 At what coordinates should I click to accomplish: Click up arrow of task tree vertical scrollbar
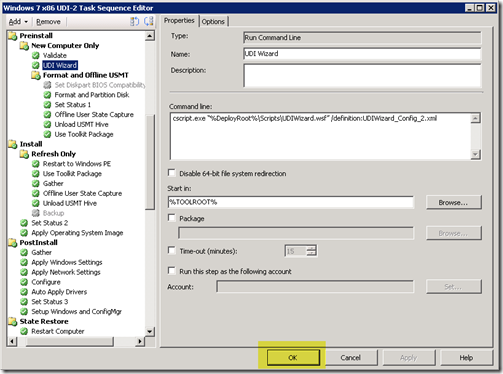point(150,36)
